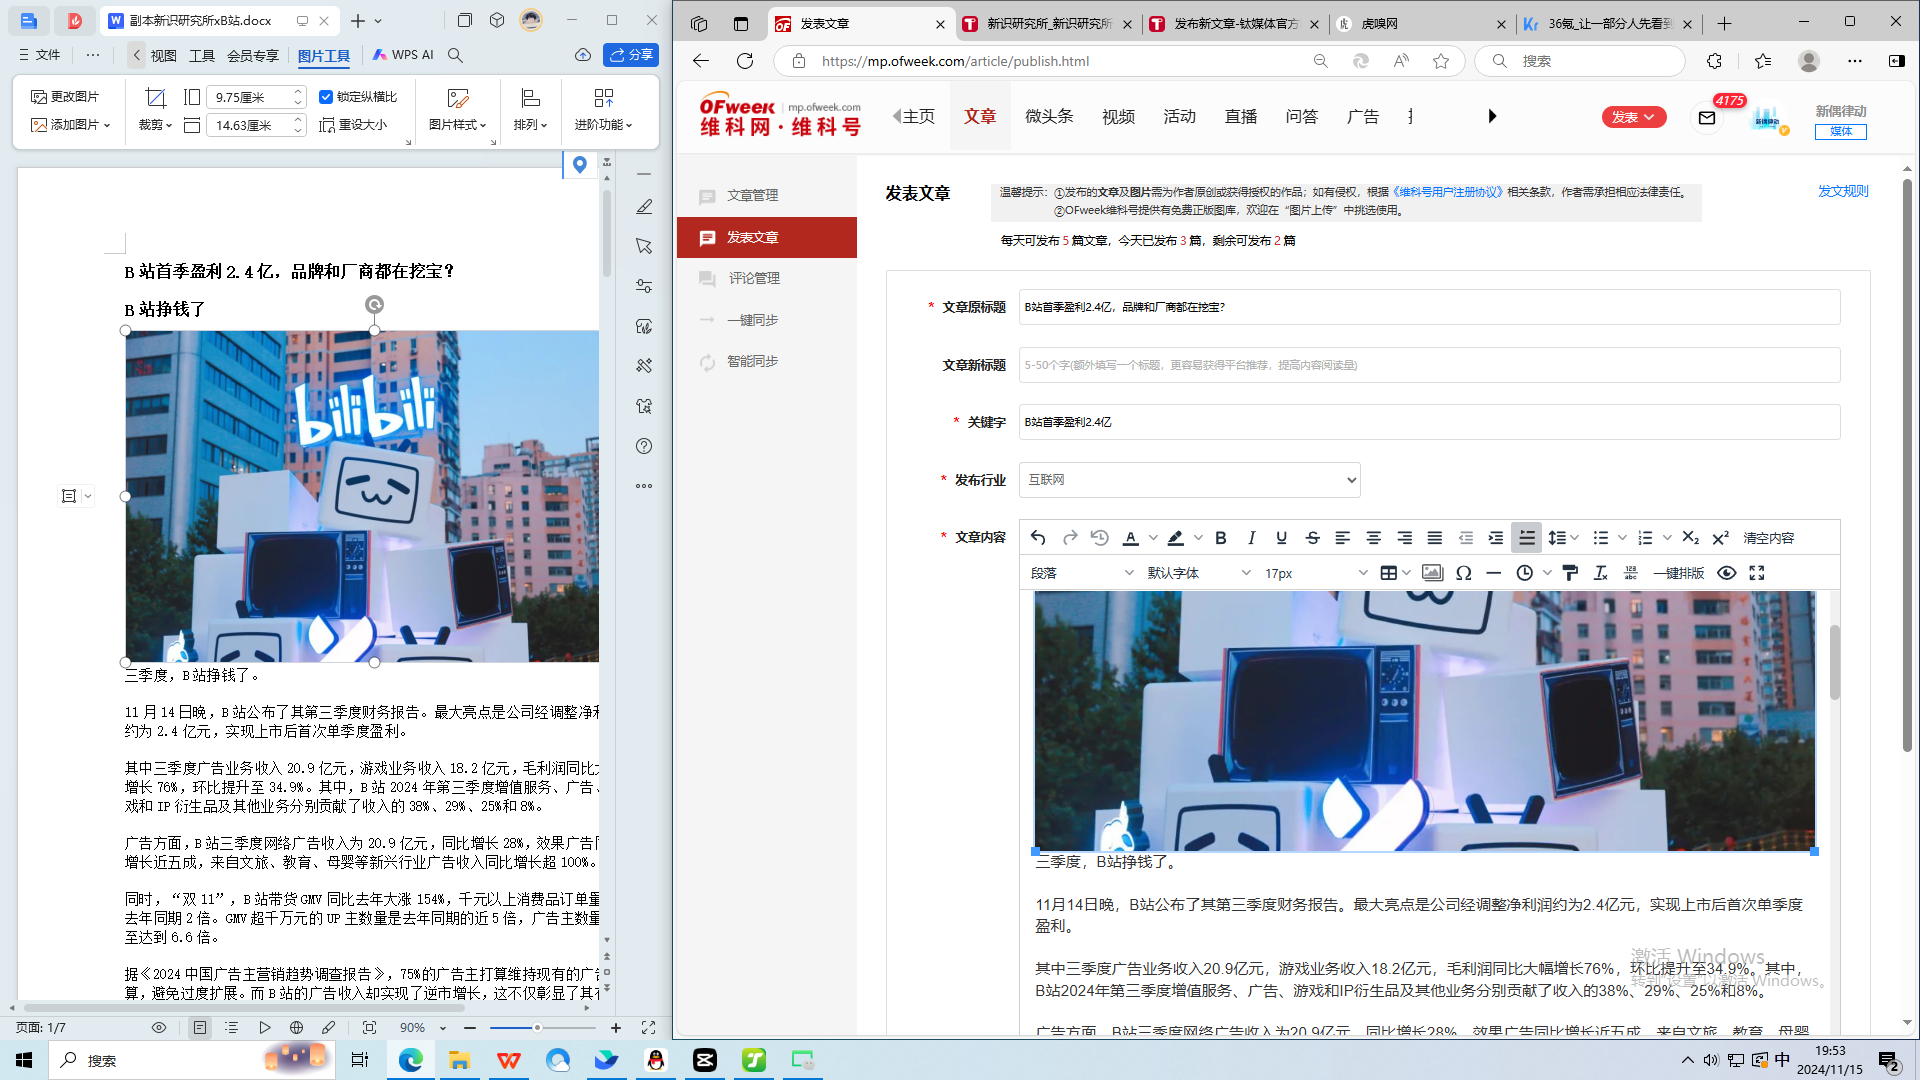
Task: Open the OFweek mail notifications icon
Action: point(1707,118)
